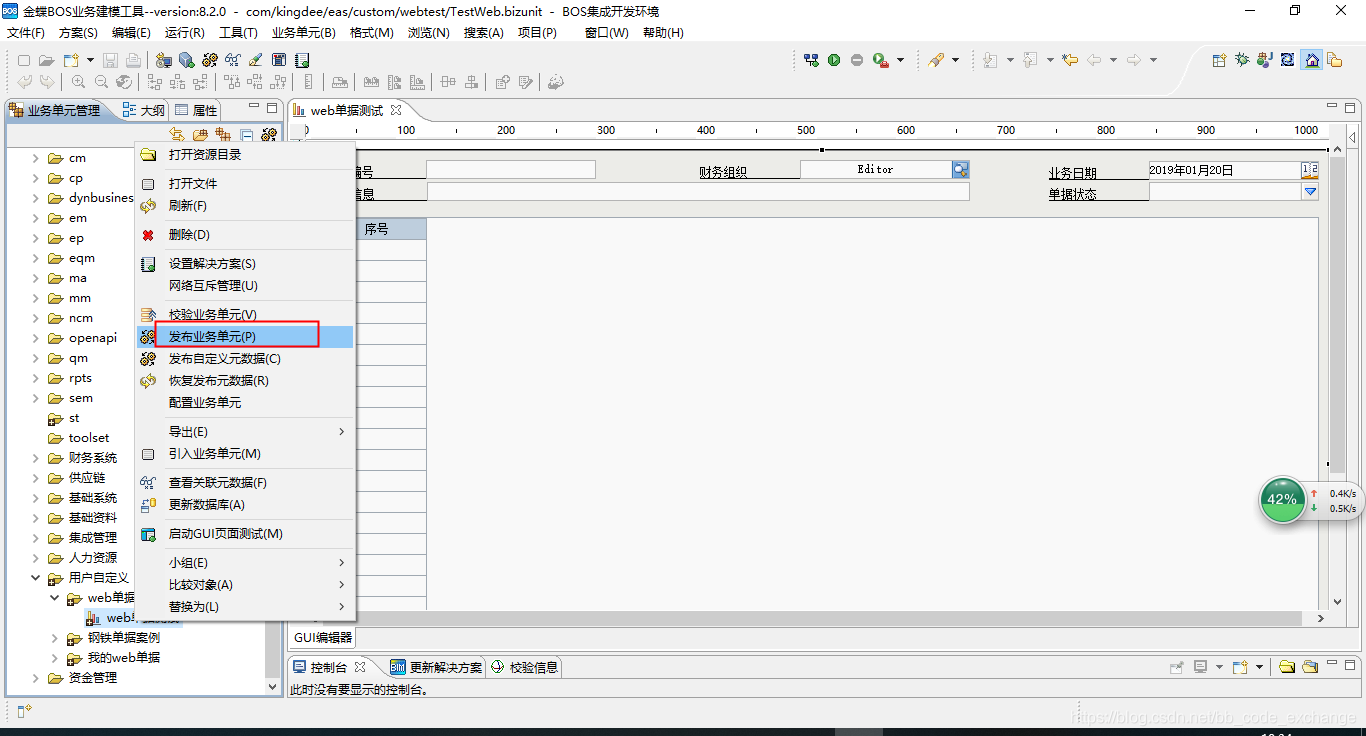Select the 我的web单据 tree item

click(x=123, y=658)
